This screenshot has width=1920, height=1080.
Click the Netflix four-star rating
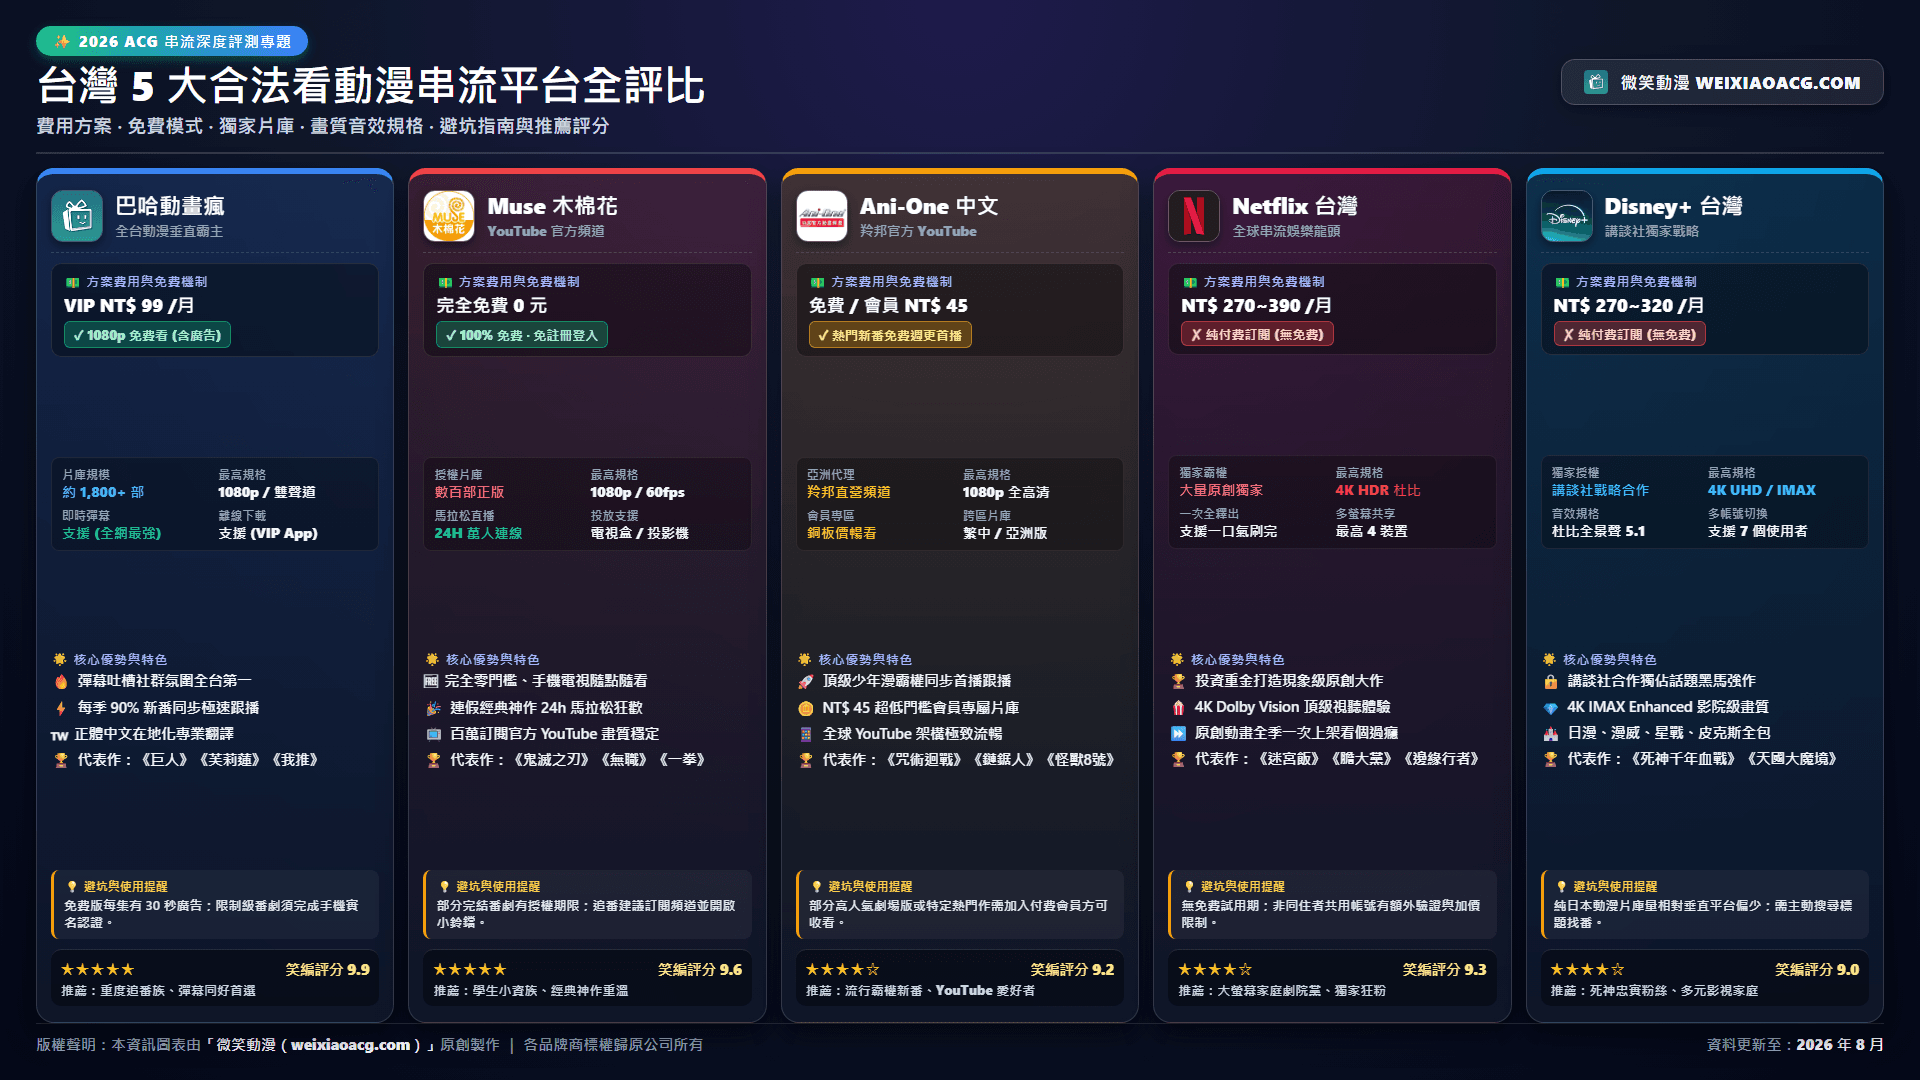pyautogui.click(x=1215, y=969)
